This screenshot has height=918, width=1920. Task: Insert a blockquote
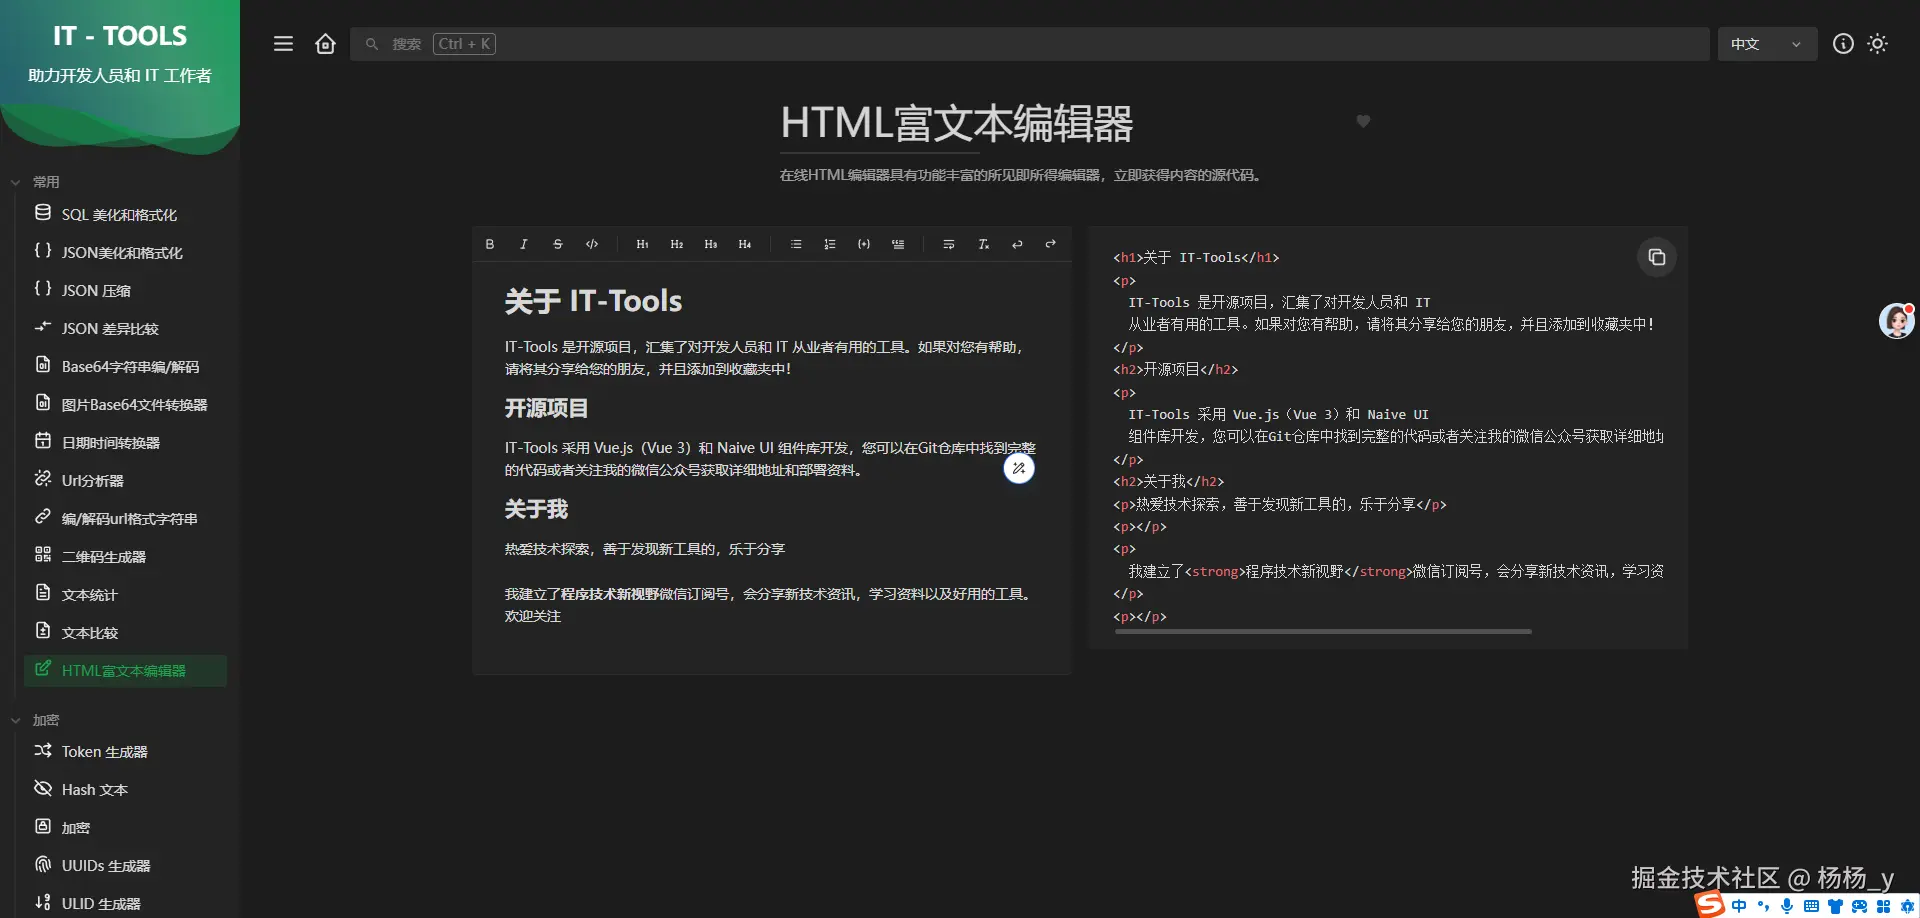click(x=898, y=244)
